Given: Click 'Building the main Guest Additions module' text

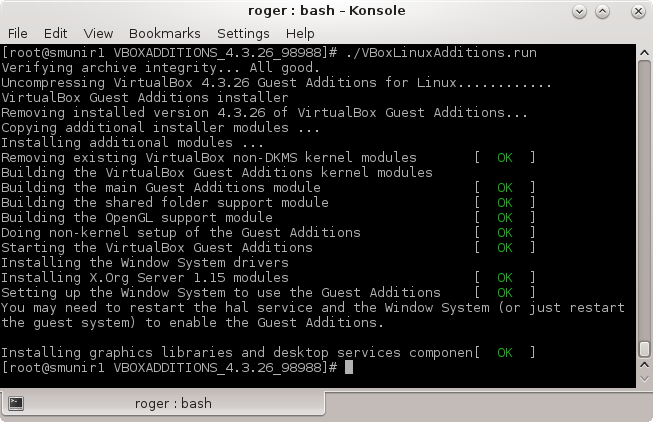Looking at the screenshot, I should [x=161, y=187].
